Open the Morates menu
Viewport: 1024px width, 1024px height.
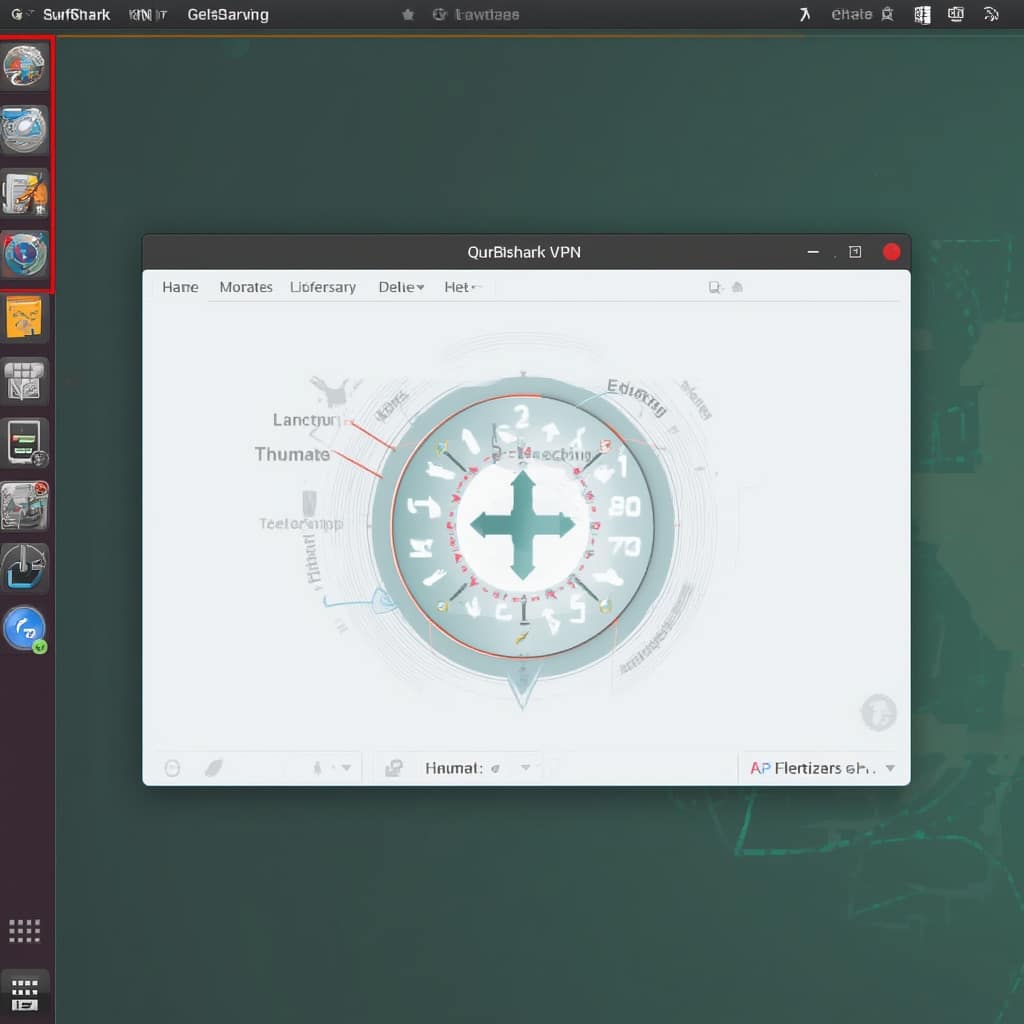point(246,287)
